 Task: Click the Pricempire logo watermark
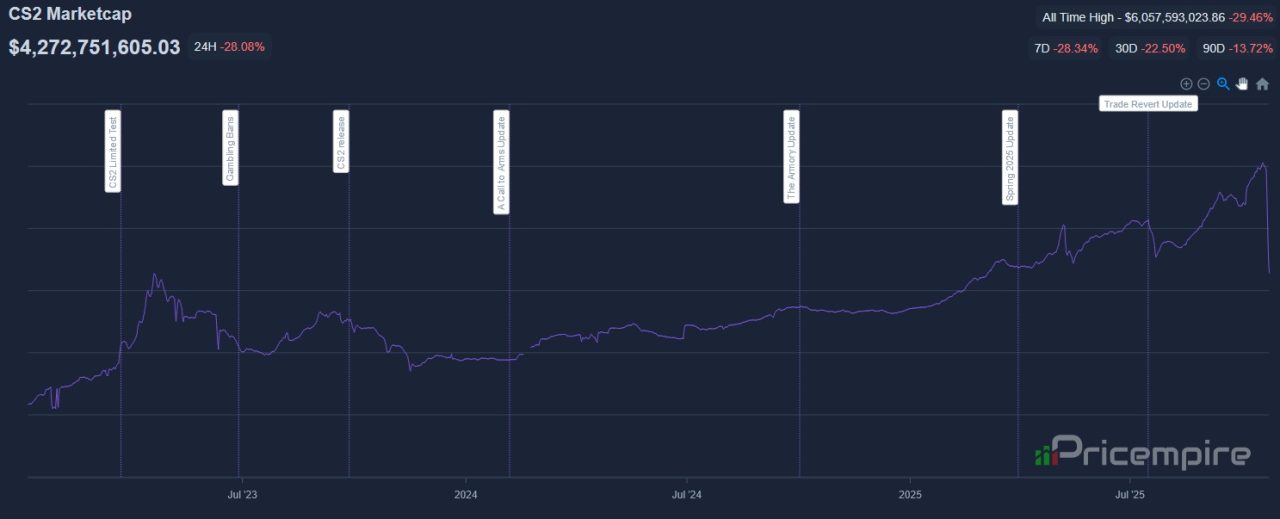pyautogui.click(x=1142, y=454)
